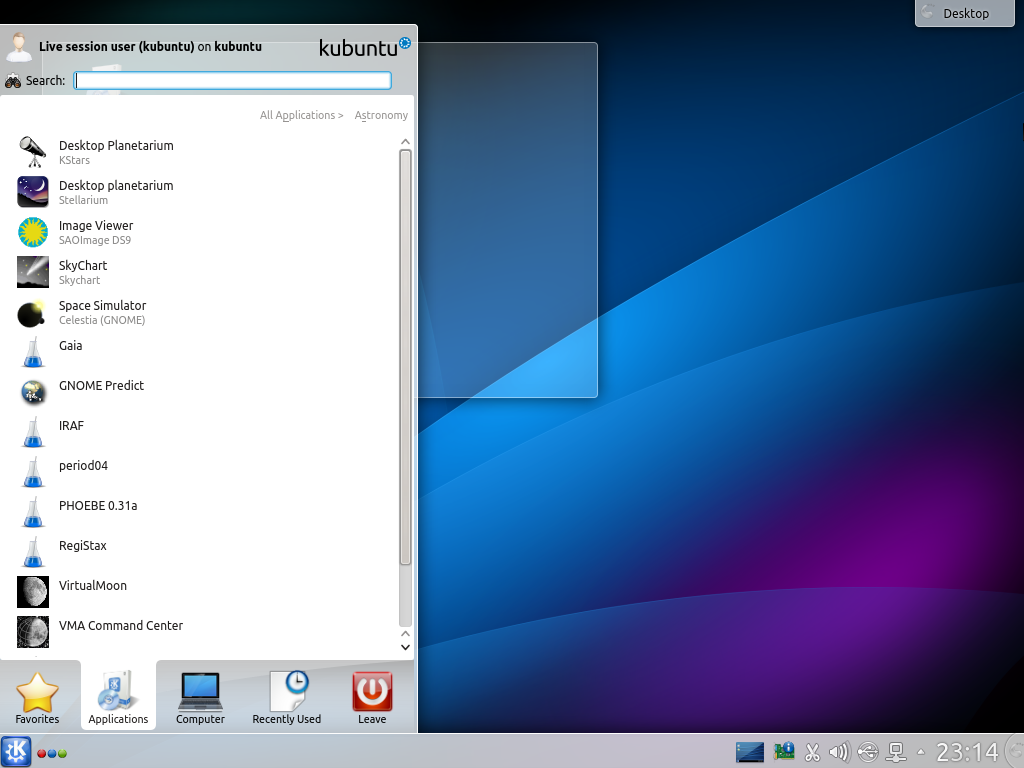Open Klipper clipboard scissors icon

812,752
